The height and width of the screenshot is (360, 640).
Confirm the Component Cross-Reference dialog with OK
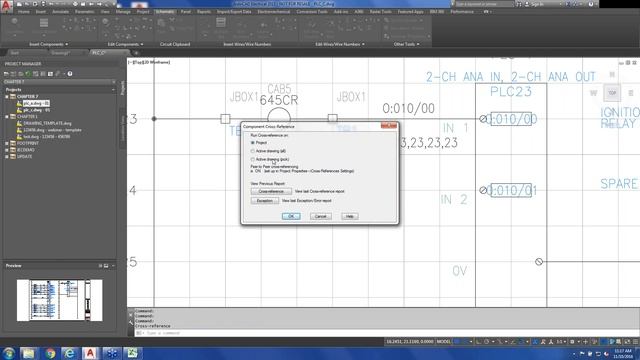(x=291, y=216)
